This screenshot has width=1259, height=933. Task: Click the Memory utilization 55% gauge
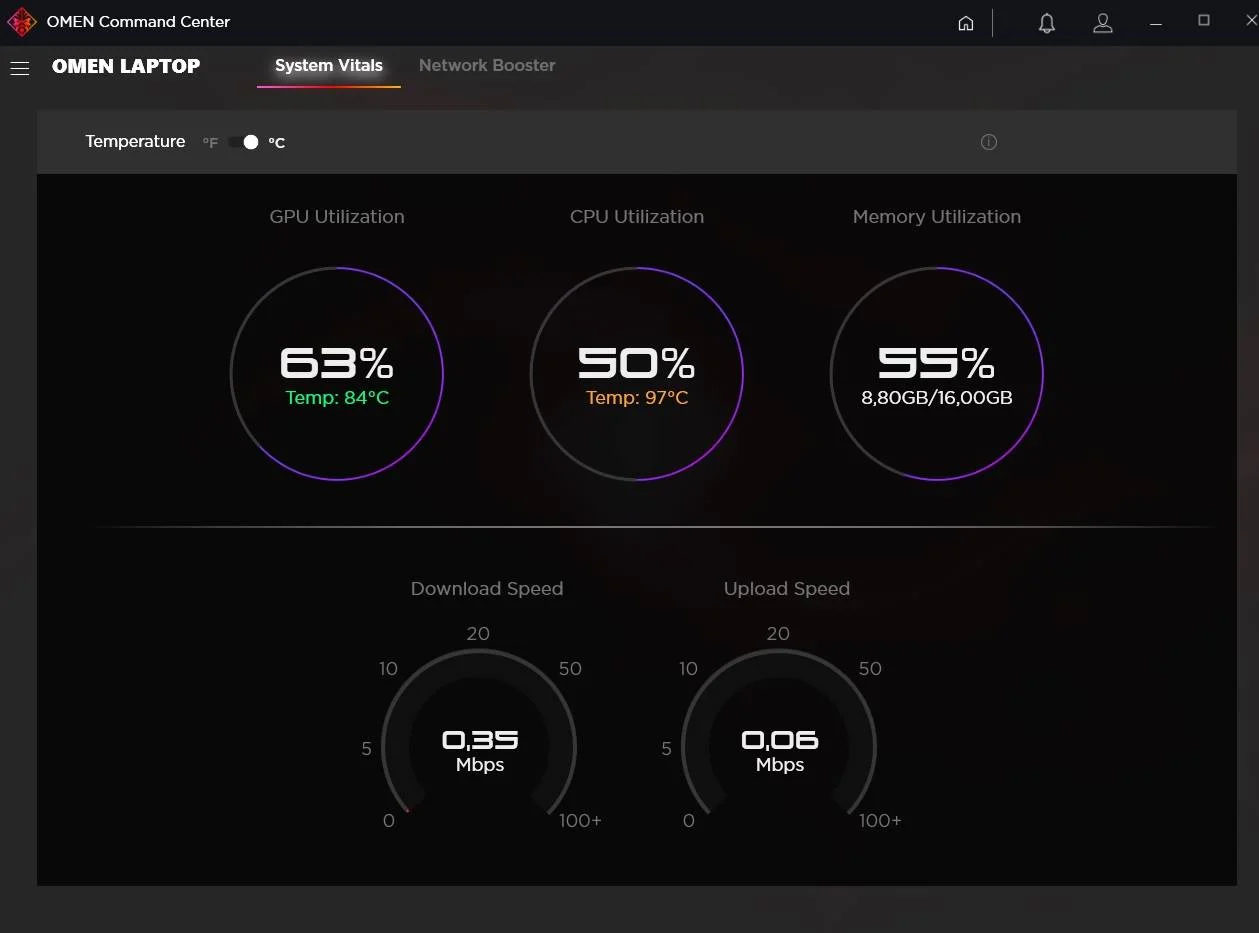(x=937, y=373)
